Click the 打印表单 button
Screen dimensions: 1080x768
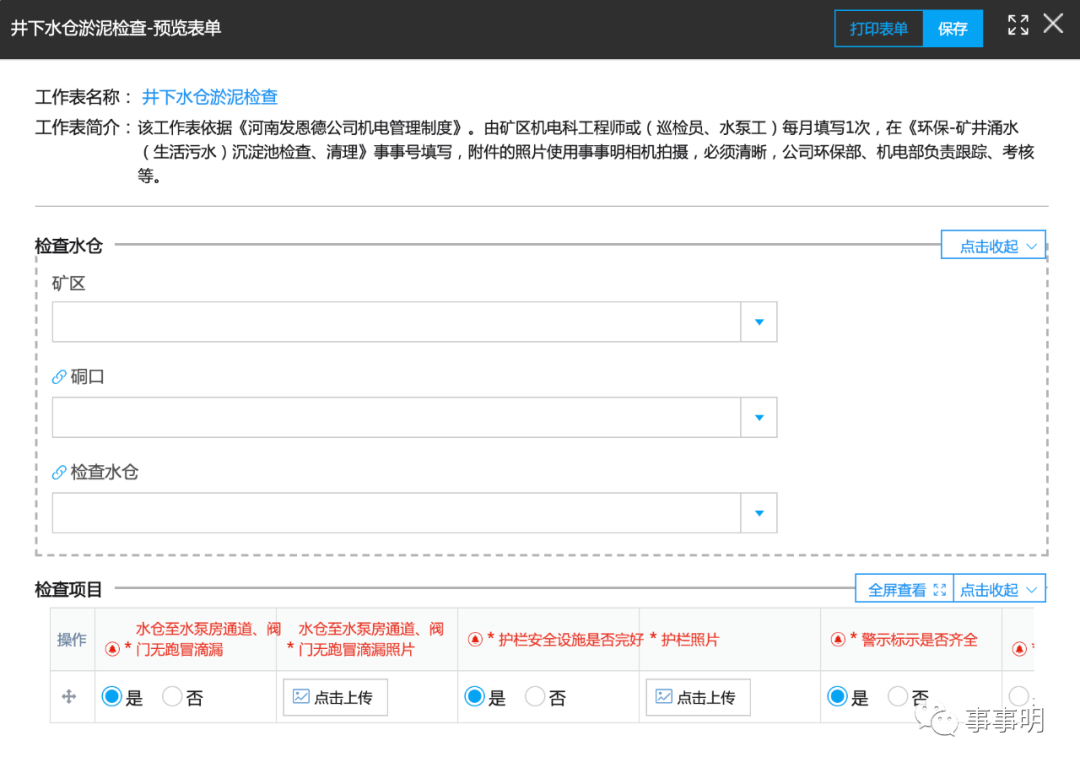click(878, 29)
